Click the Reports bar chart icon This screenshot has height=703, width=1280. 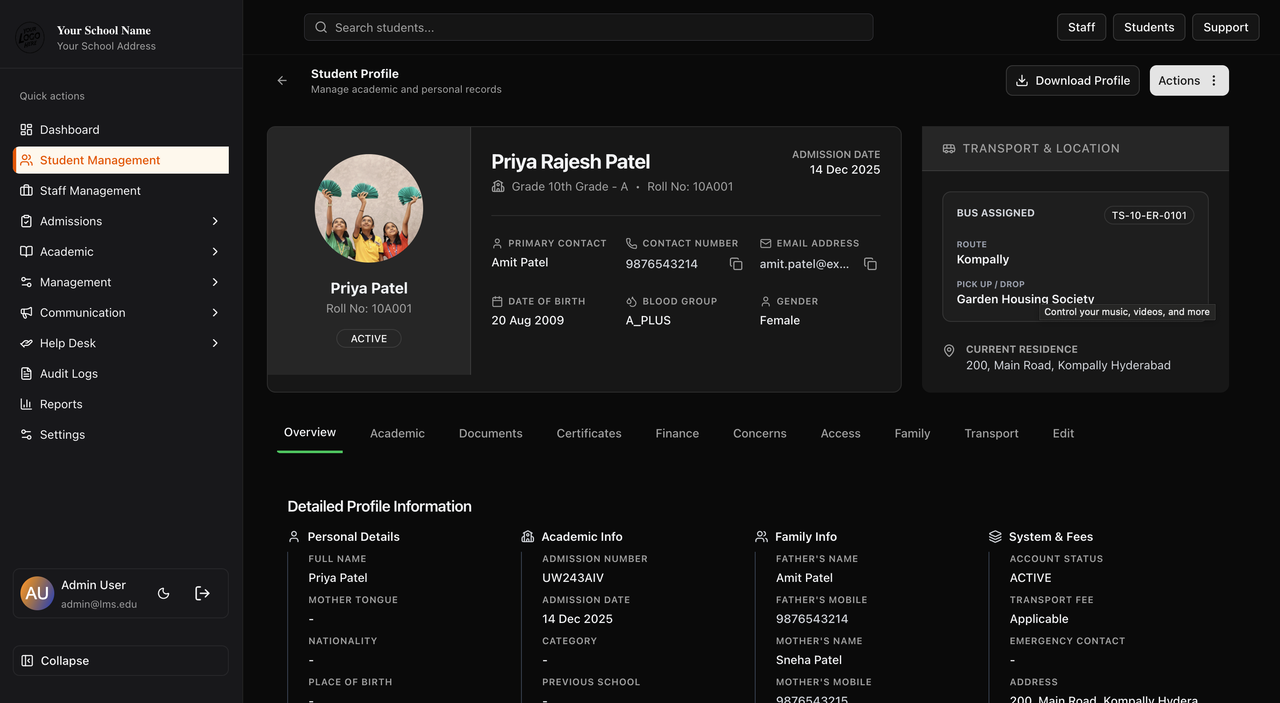tap(26, 404)
